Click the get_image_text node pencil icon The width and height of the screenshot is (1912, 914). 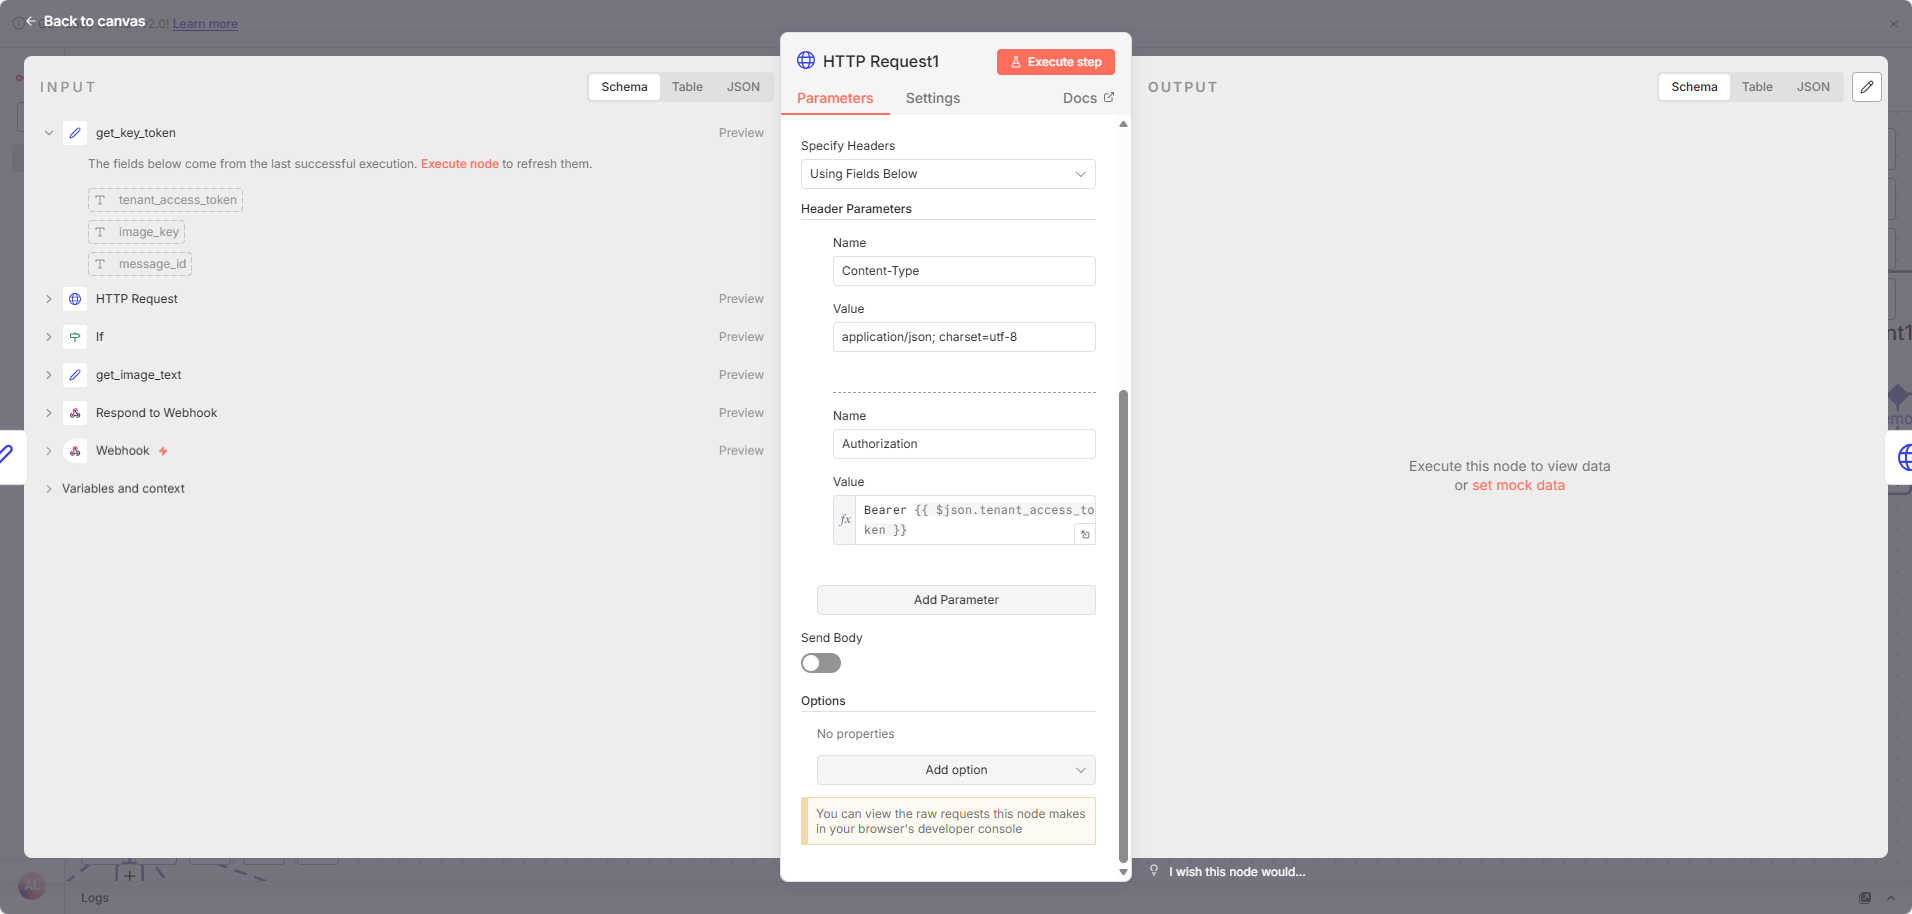[75, 375]
